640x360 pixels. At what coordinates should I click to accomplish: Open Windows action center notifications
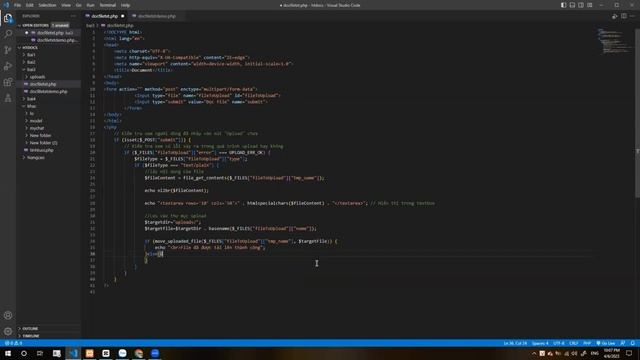point(629,353)
